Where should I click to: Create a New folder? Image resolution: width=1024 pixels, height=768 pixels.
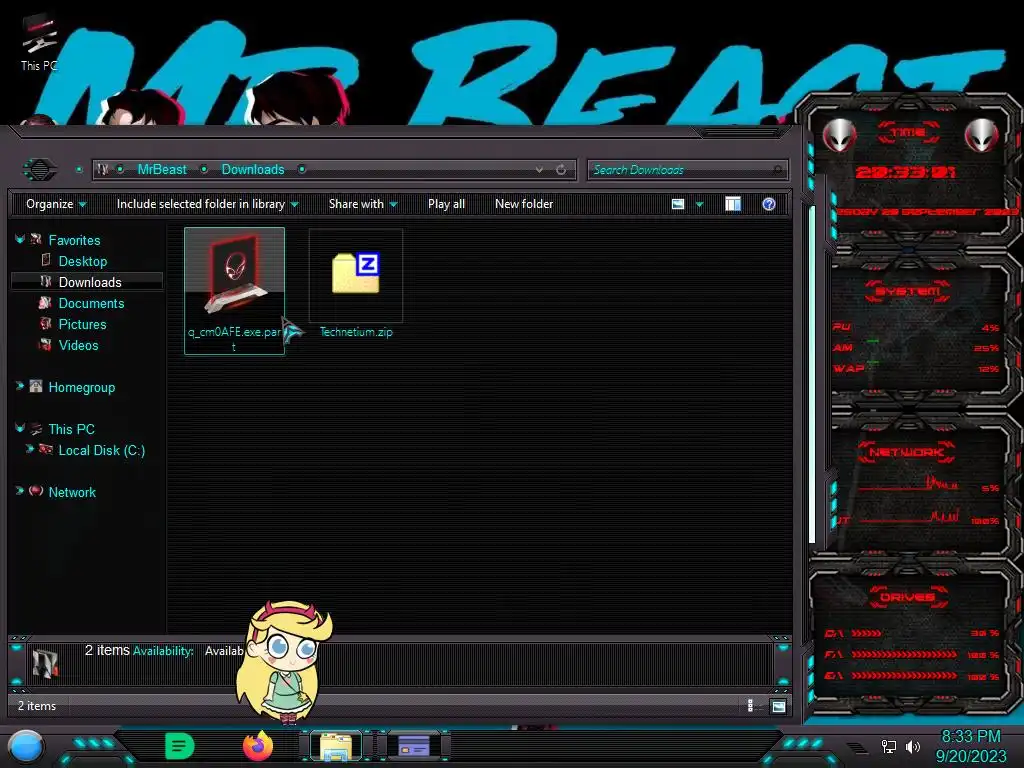click(x=524, y=204)
